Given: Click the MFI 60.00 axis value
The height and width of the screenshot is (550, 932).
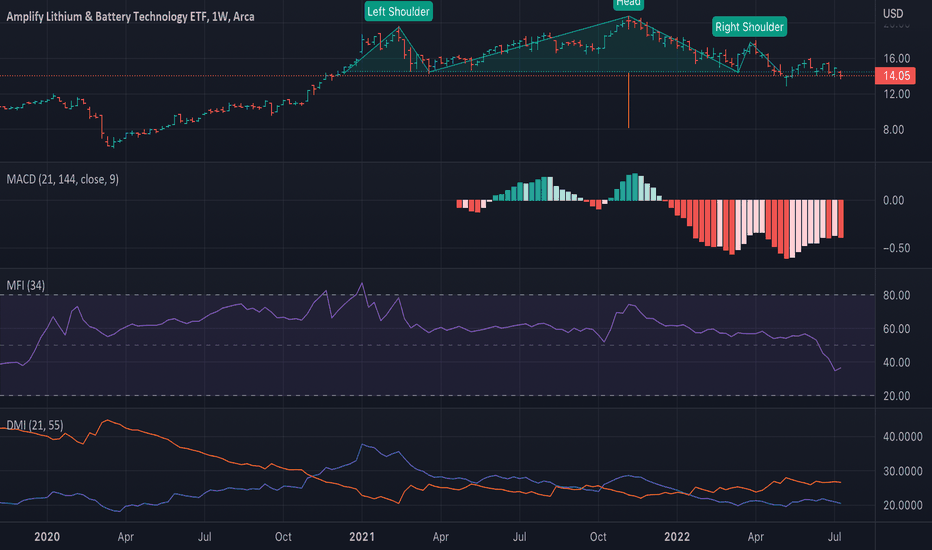Looking at the screenshot, I should 896,329.
